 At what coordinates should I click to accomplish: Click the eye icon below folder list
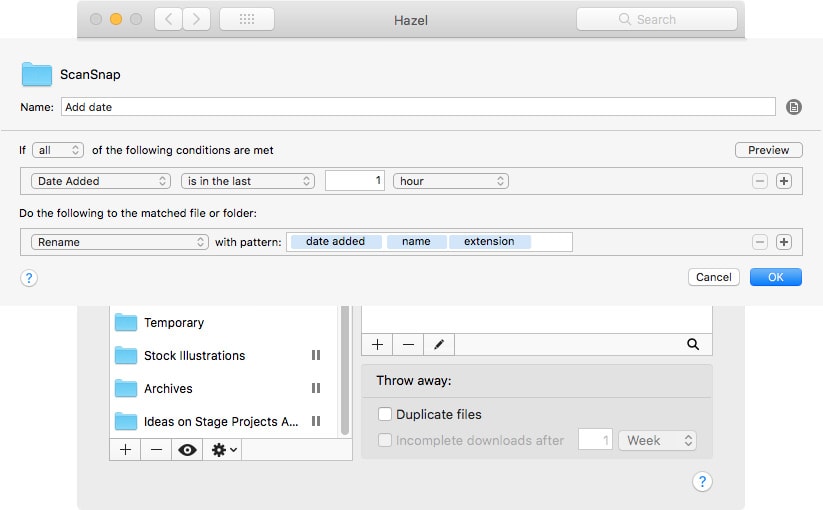187,450
